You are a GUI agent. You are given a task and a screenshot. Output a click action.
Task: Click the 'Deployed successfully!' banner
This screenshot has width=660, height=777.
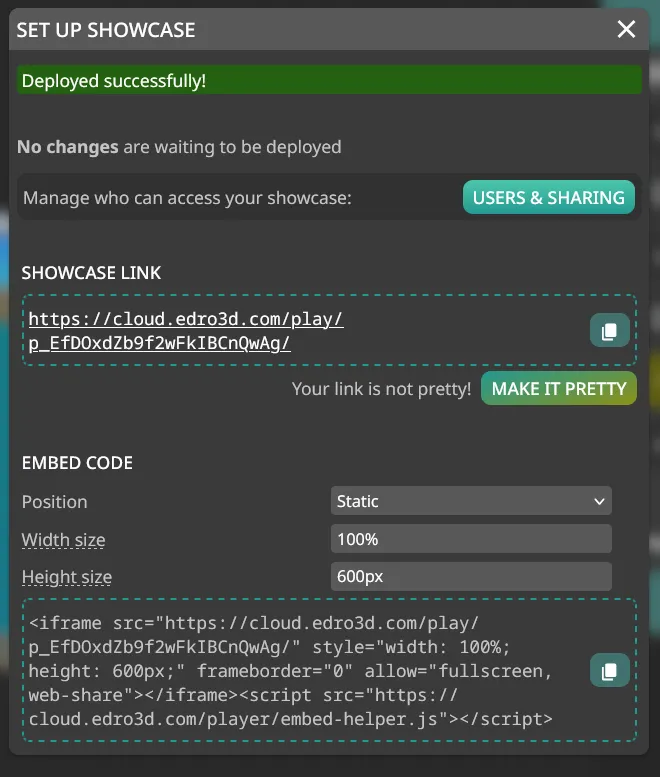(x=330, y=80)
